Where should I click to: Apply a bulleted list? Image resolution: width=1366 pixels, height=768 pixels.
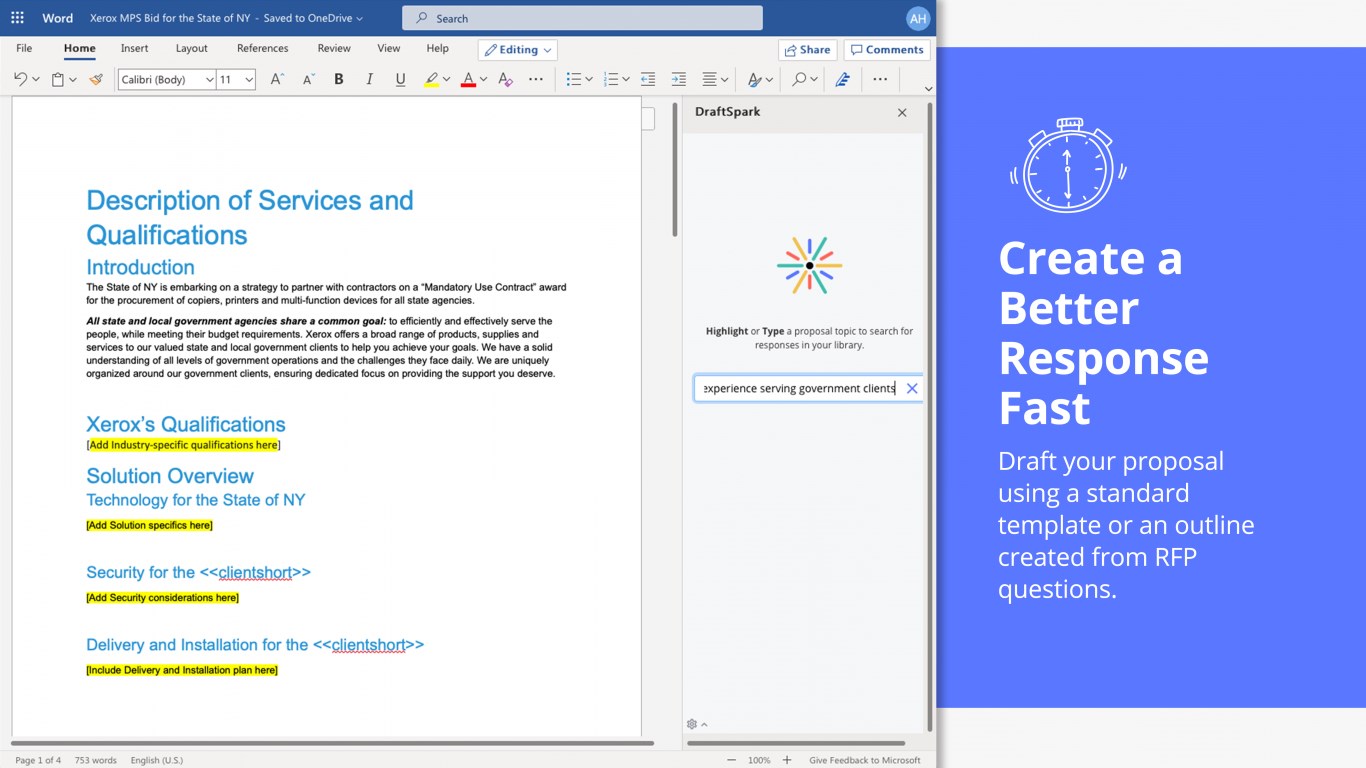point(573,79)
